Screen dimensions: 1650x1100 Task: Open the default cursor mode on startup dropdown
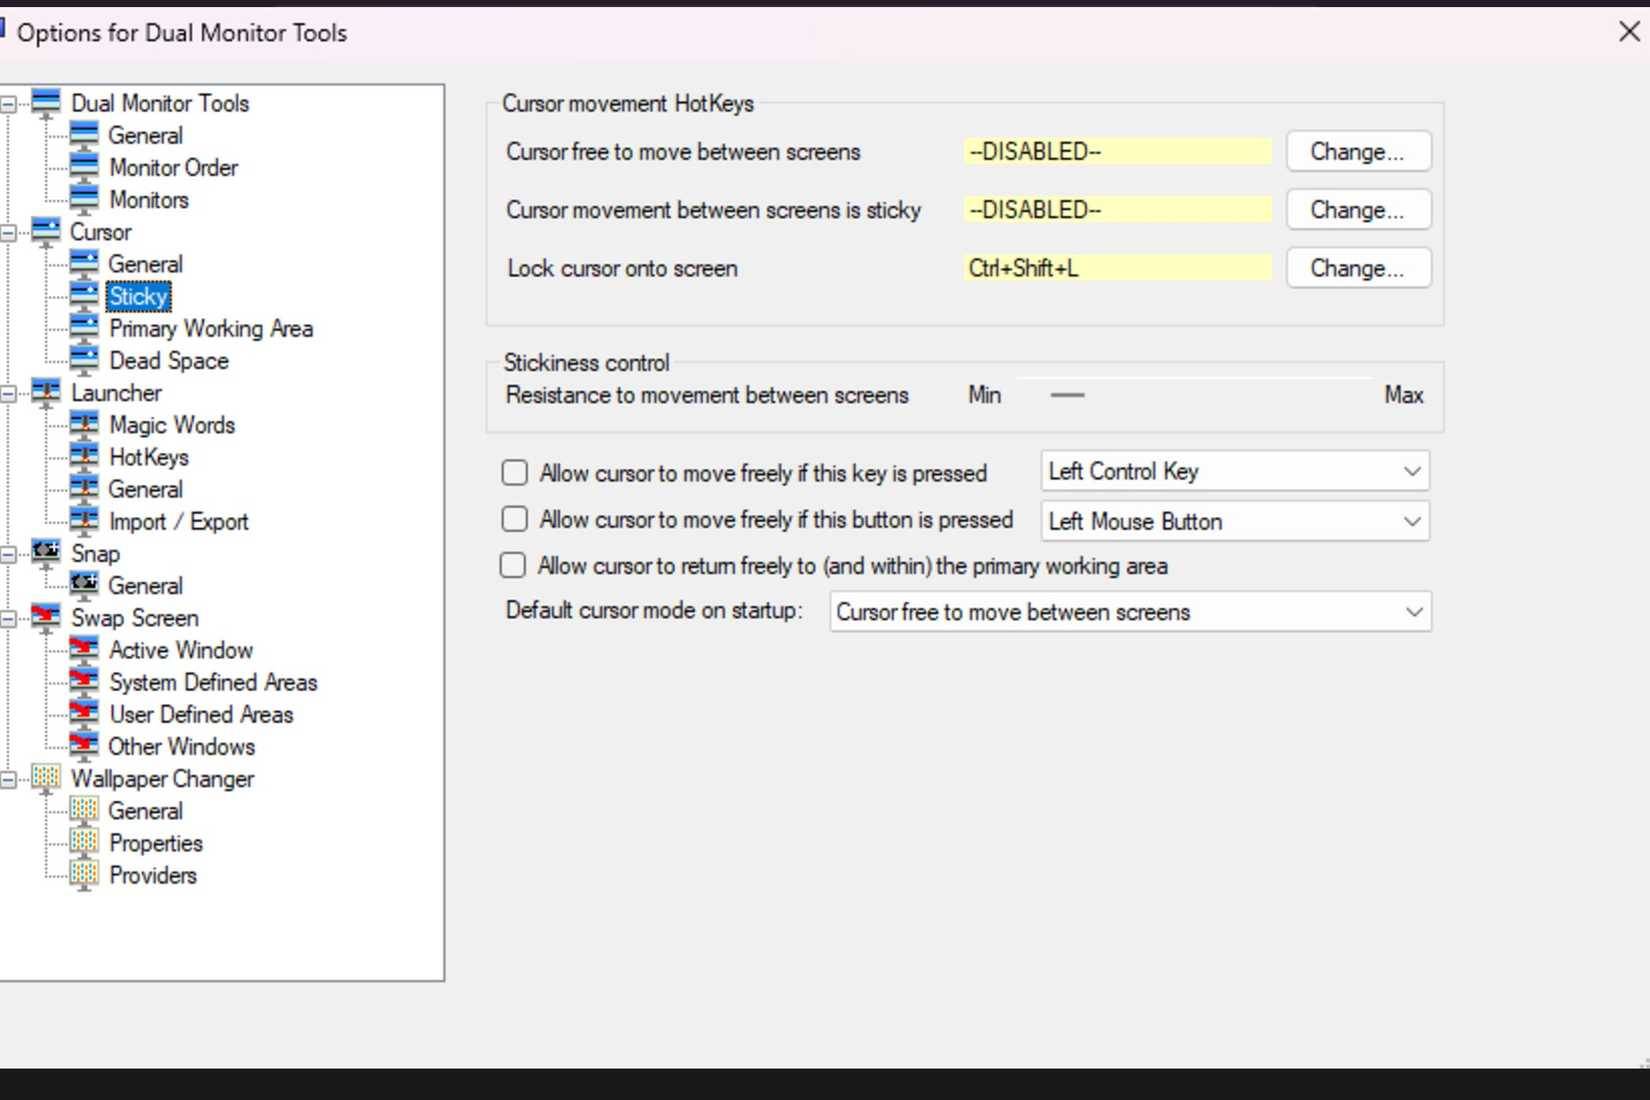point(1130,612)
